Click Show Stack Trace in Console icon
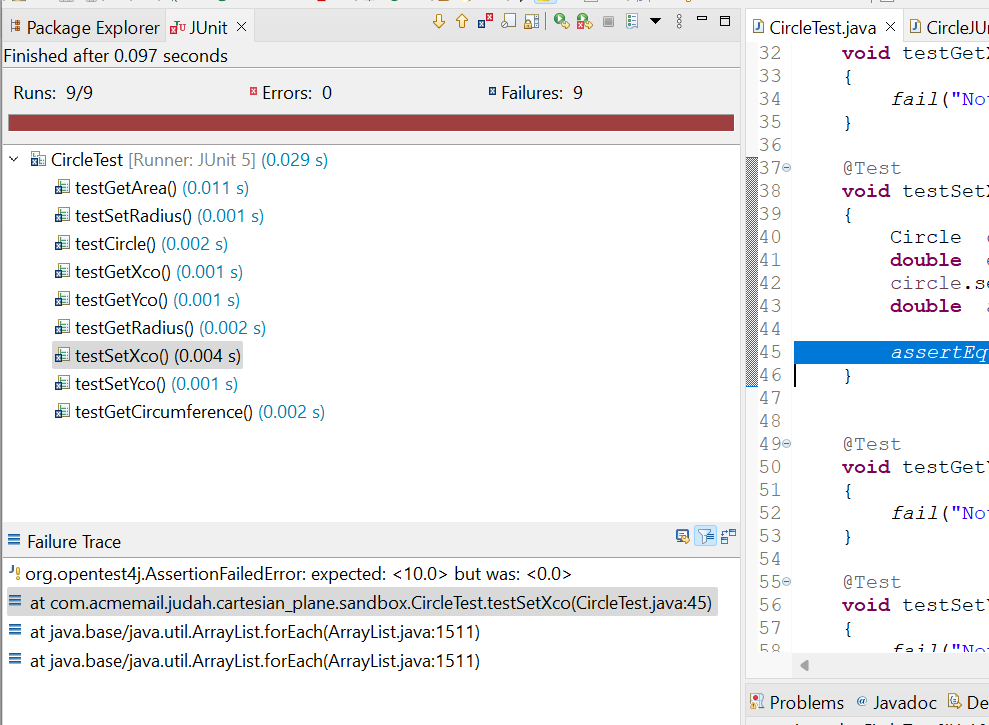The height and width of the screenshot is (725, 989). tap(682, 536)
